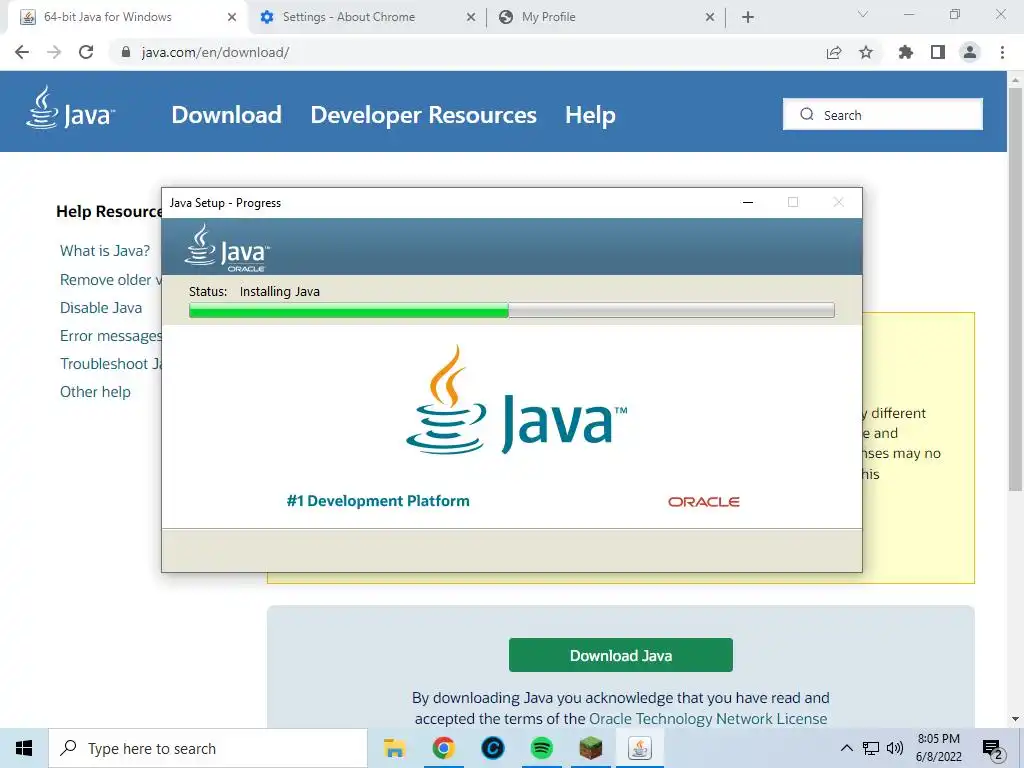Open the notification center icon
This screenshot has height=768, width=1024.
(993, 750)
